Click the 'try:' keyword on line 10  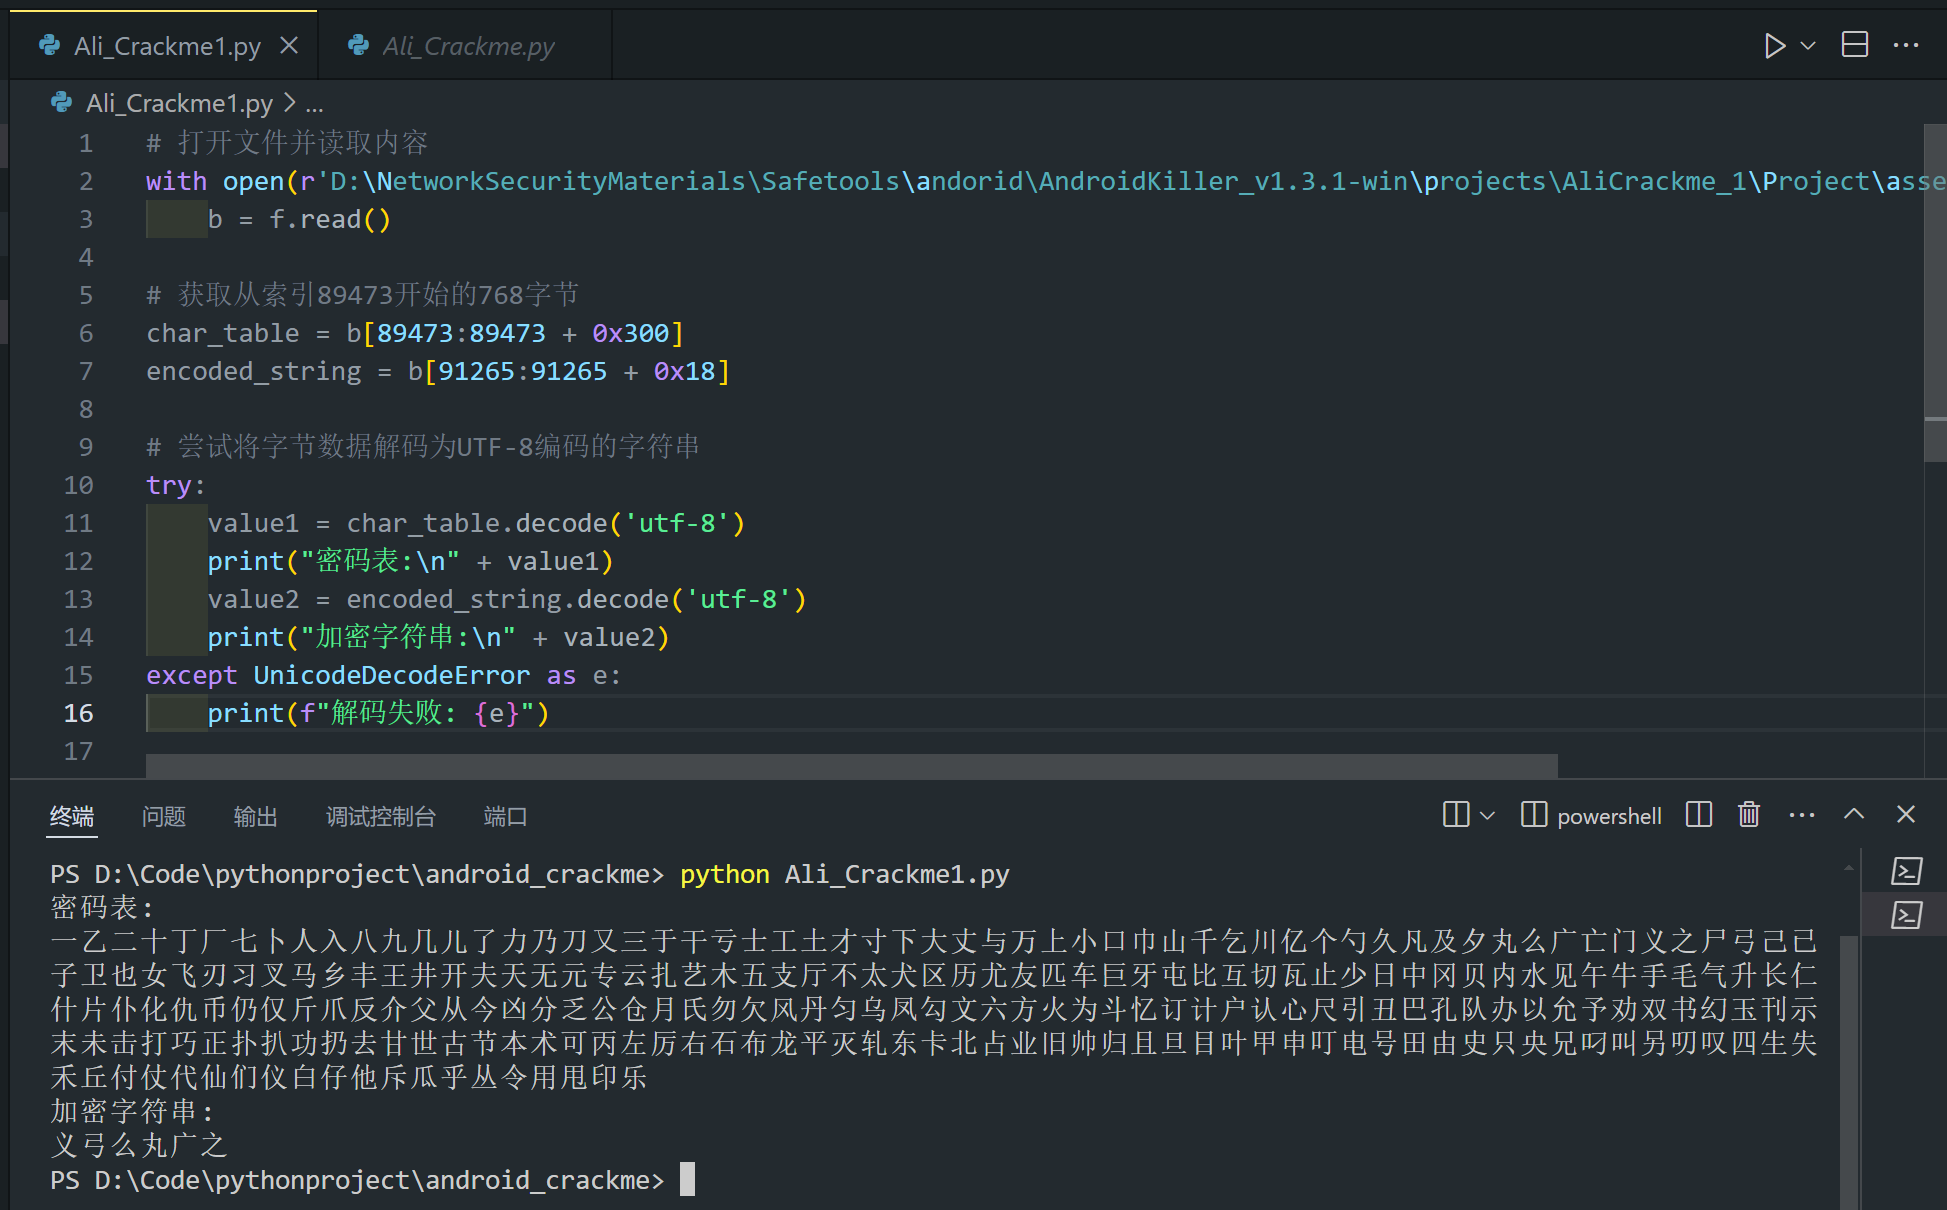[x=176, y=485]
